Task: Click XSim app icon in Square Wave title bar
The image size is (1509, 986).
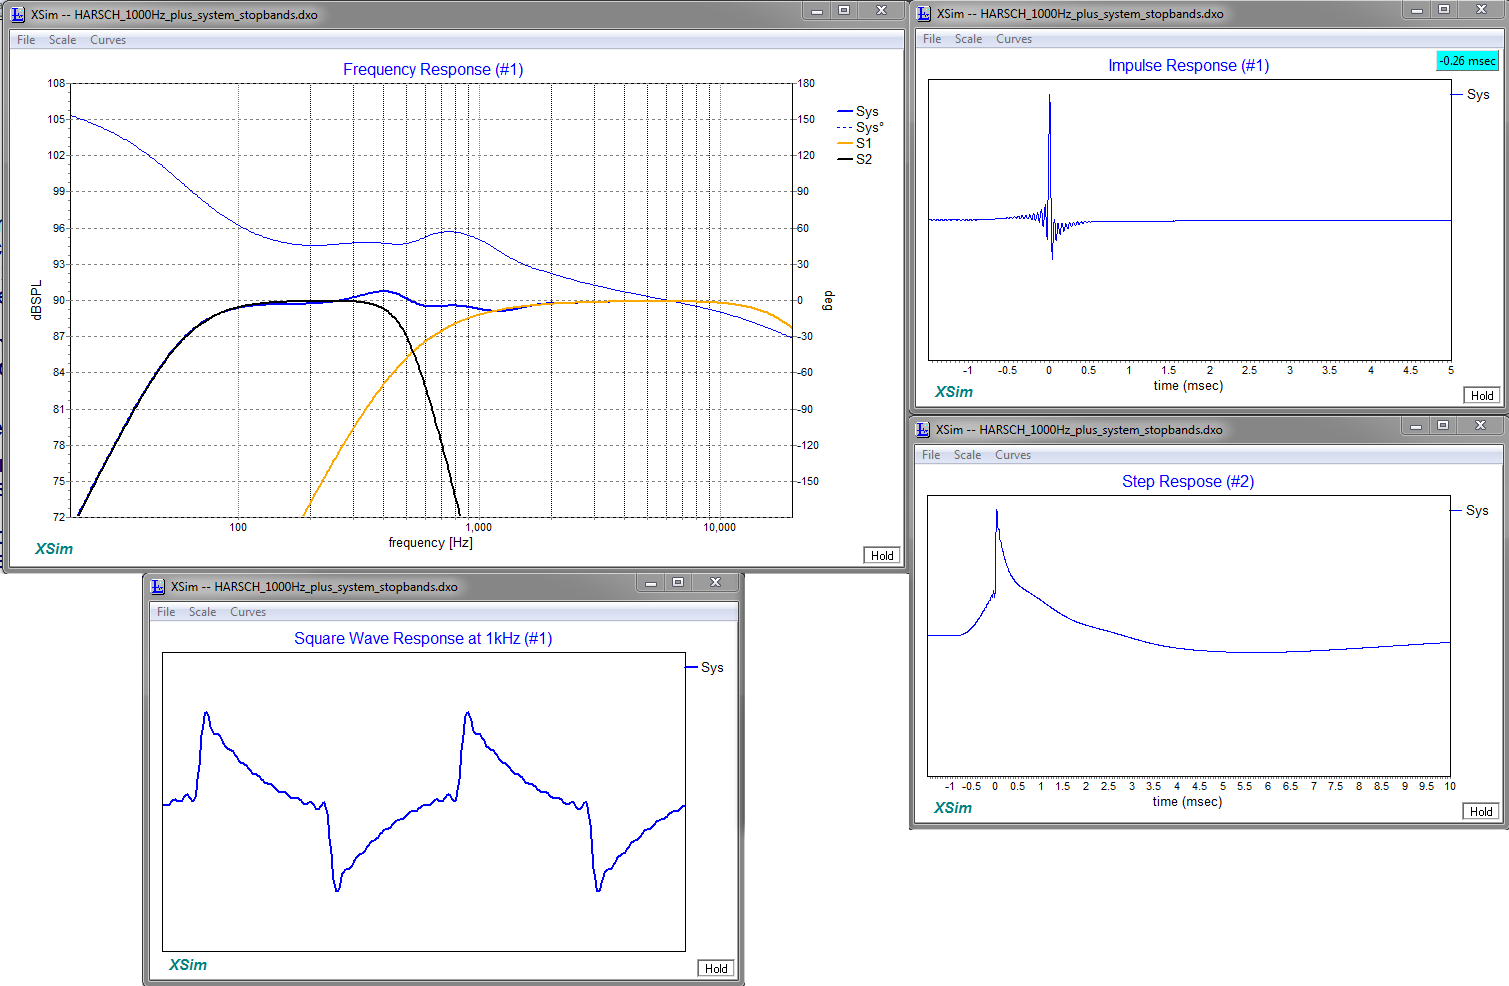Action: click(x=158, y=587)
